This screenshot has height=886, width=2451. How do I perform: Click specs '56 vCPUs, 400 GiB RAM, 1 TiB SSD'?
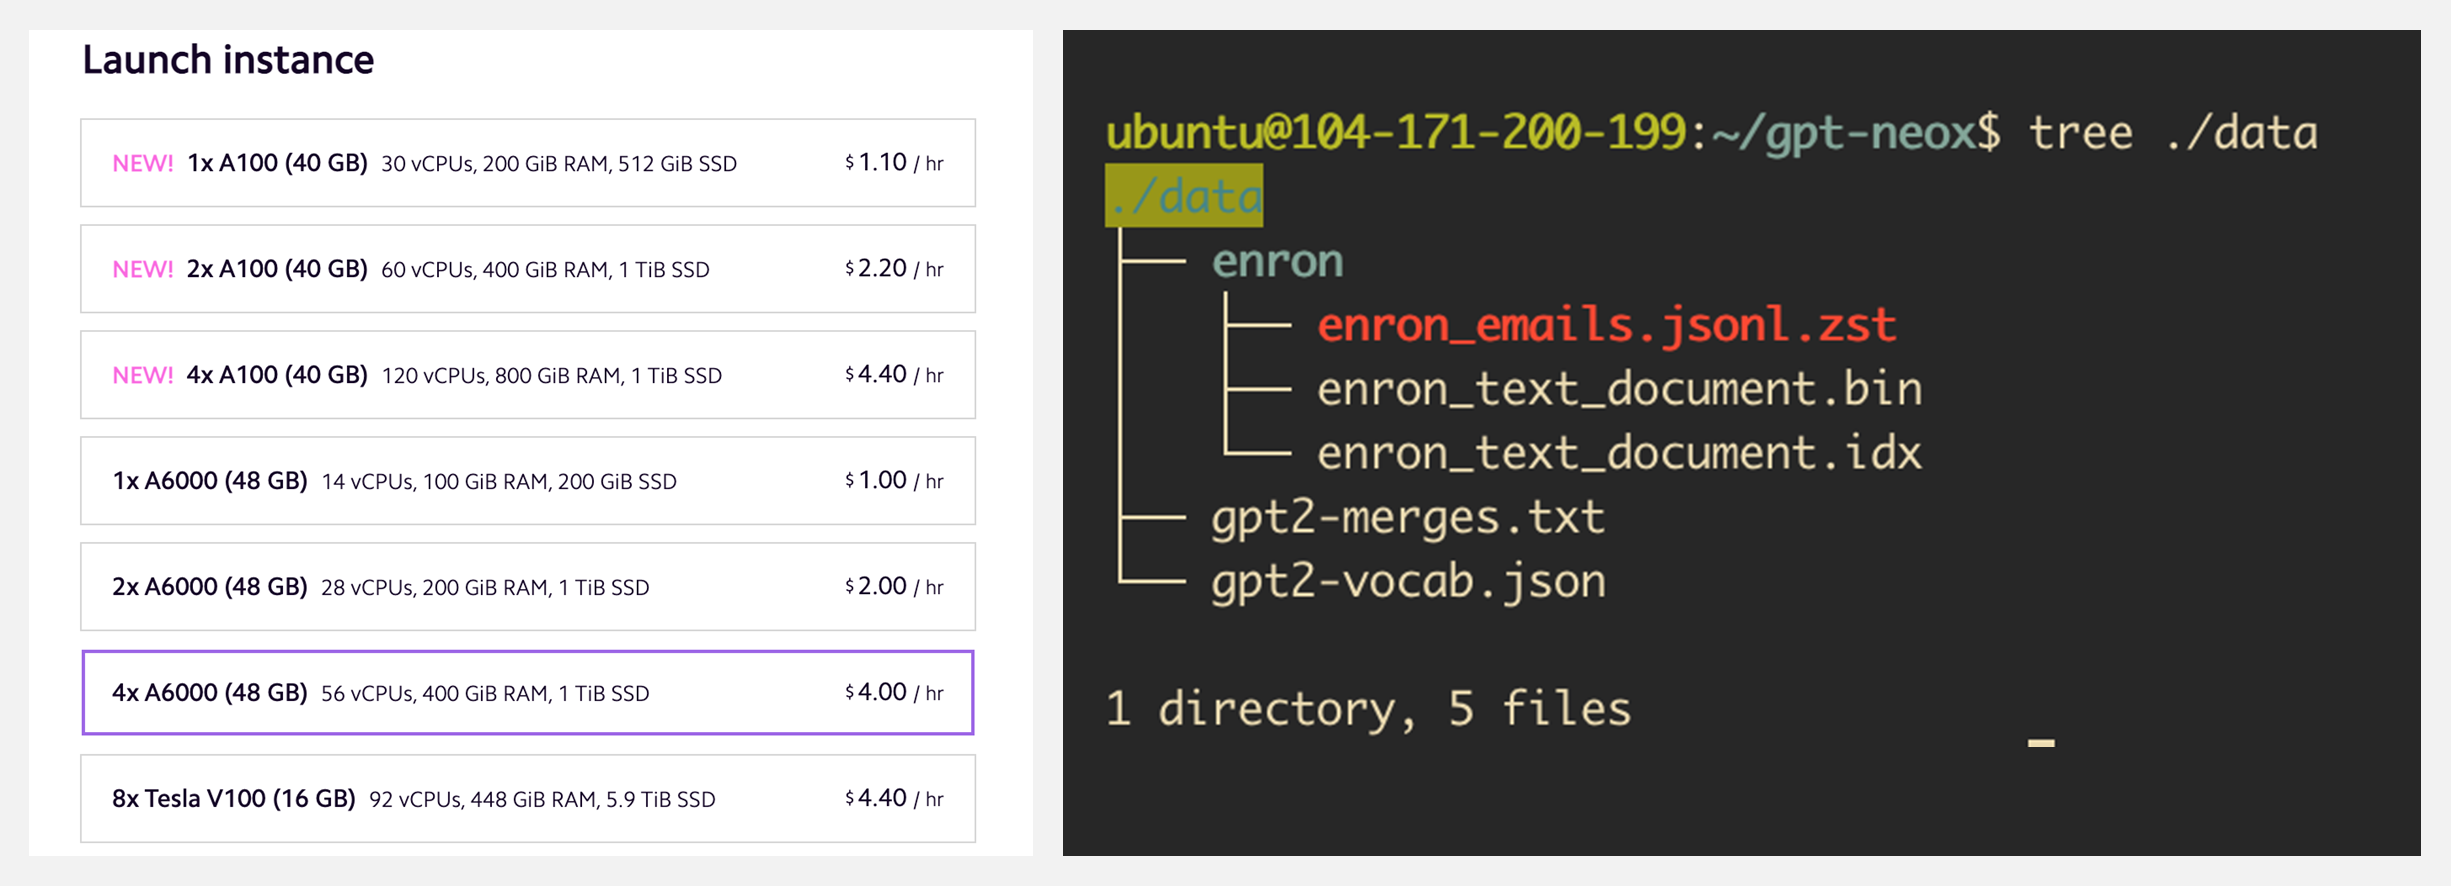[x=485, y=694]
